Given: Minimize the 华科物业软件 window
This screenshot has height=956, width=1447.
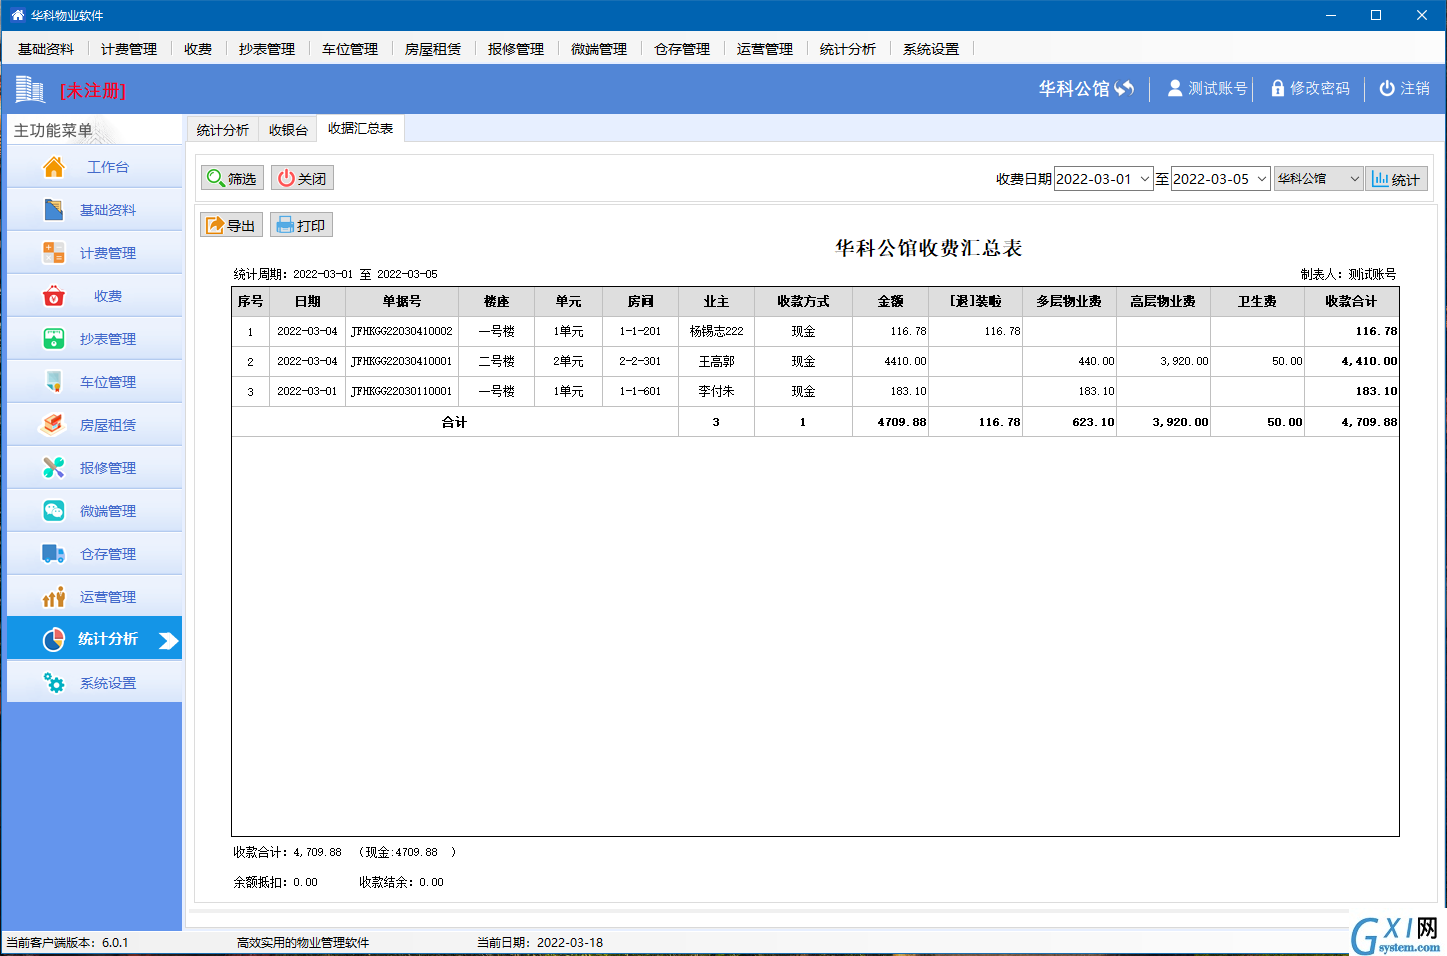Looking at the screenshot, I should point(1330,15).
